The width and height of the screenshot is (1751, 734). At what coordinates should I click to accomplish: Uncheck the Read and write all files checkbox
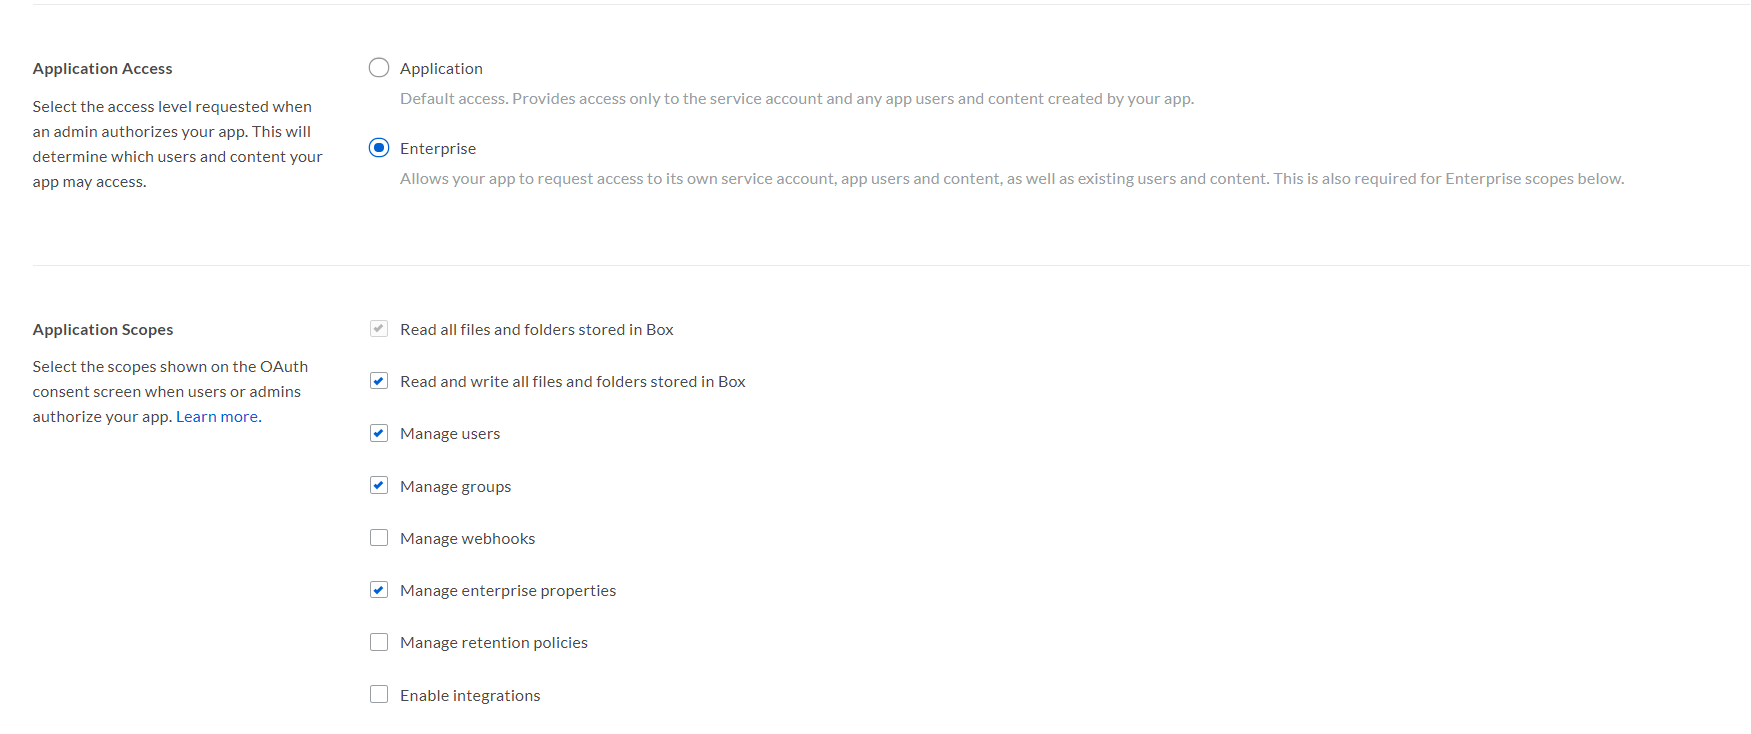379,381
